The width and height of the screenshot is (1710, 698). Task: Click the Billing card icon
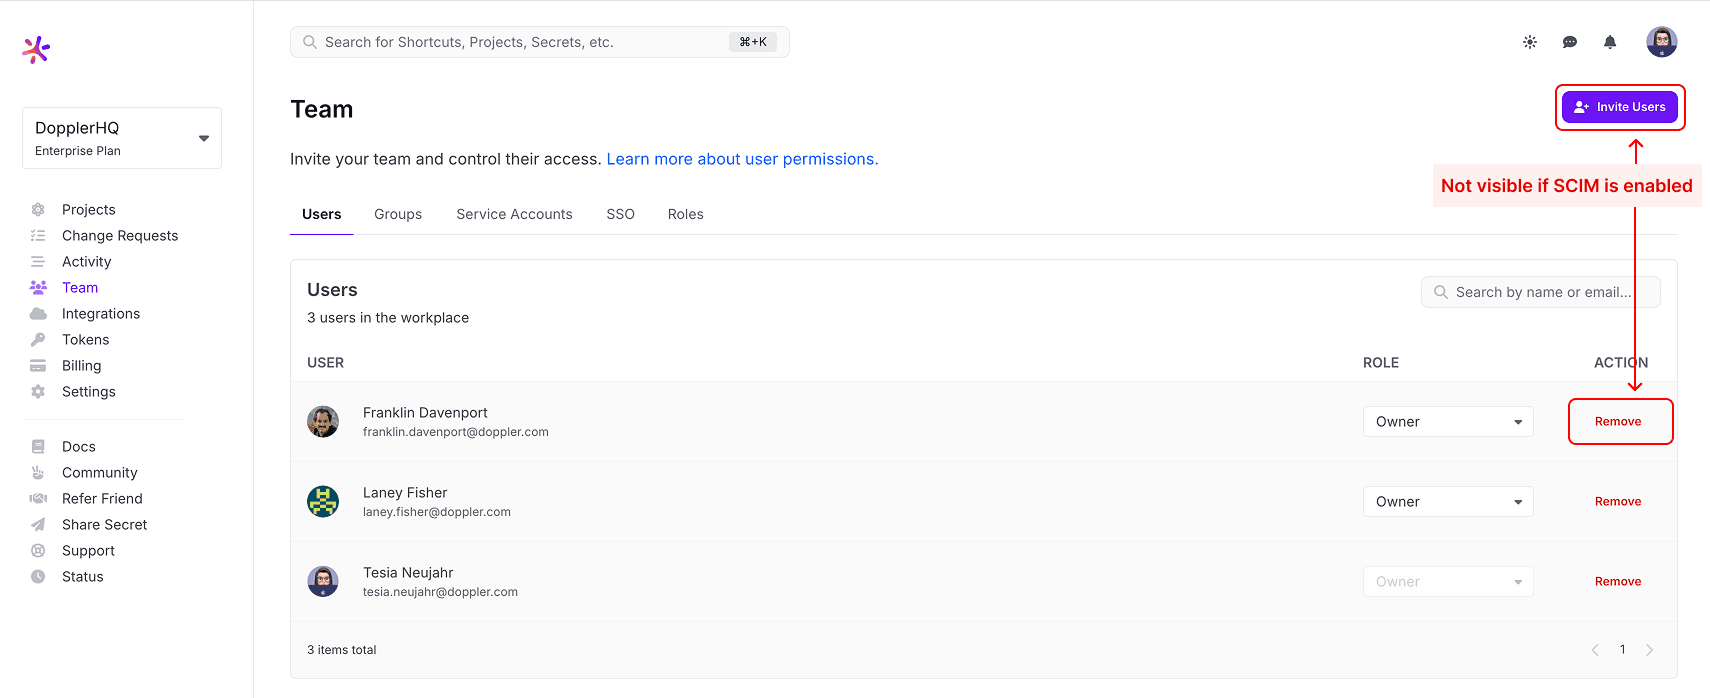38,365
